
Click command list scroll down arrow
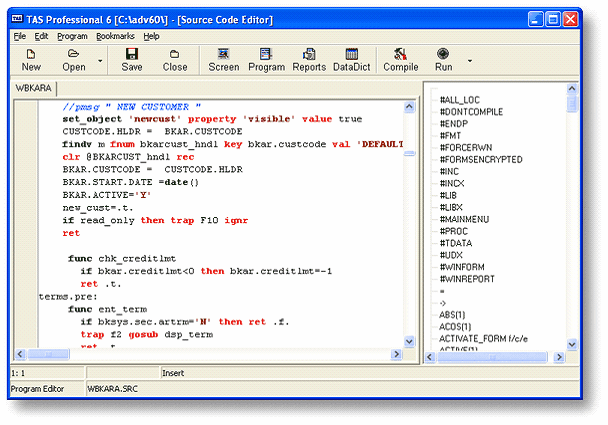click(572, 344)
